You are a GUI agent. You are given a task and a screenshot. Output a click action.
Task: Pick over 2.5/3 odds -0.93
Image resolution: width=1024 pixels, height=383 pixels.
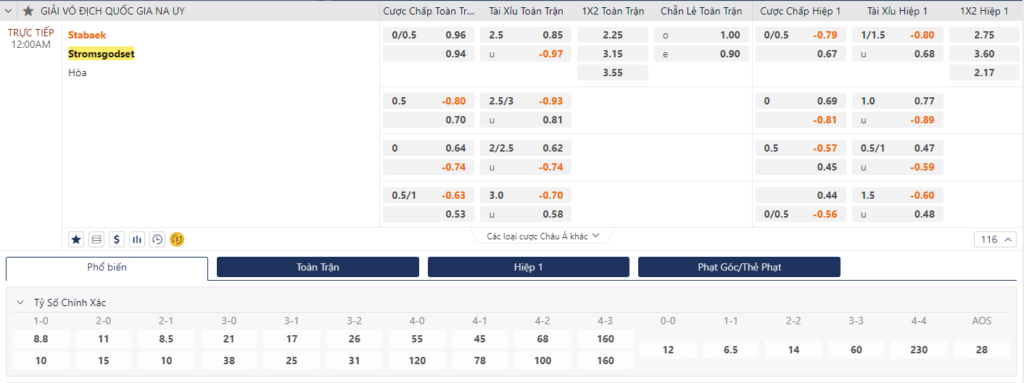tap(526, 101)
